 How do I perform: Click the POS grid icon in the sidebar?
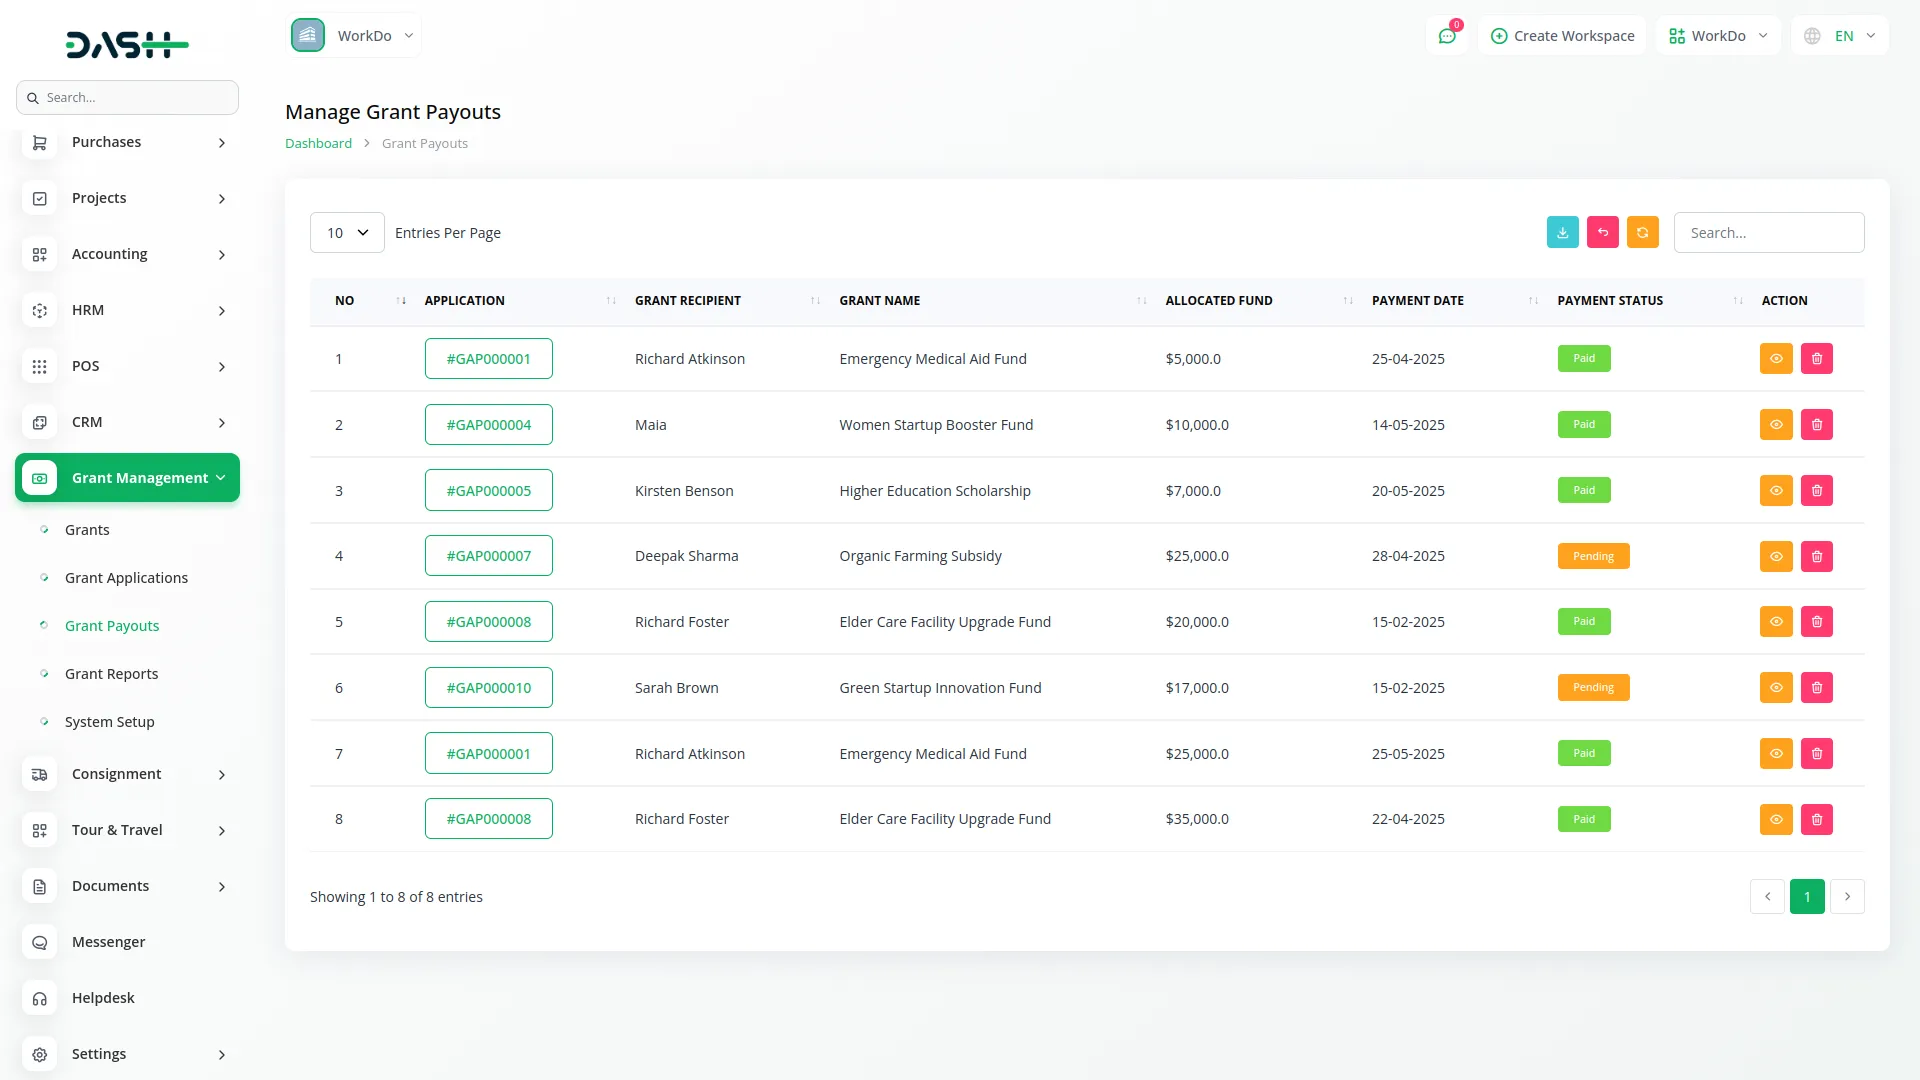point(39,366)
